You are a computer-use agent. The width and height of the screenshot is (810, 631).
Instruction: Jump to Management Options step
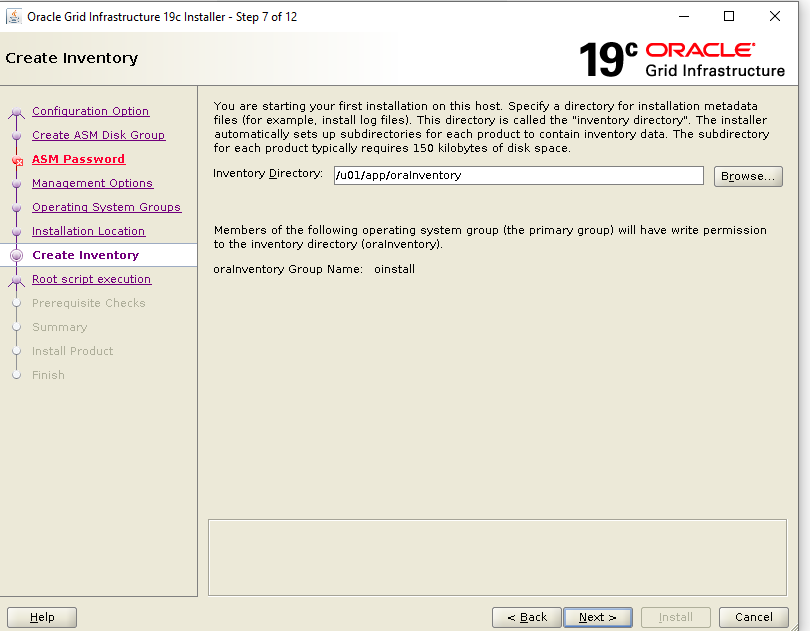tap(92, 183)
